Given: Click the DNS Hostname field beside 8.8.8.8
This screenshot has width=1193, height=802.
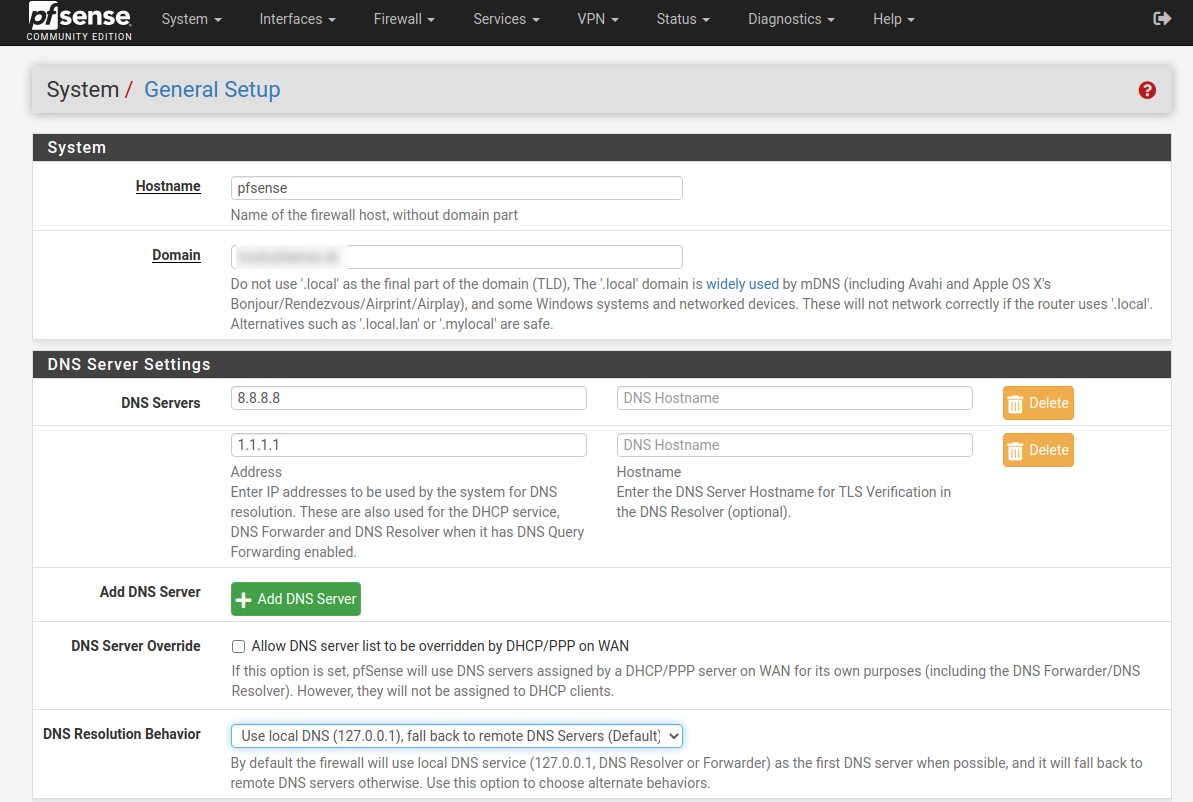Looking at the screenshot, I should pos(794,398).
